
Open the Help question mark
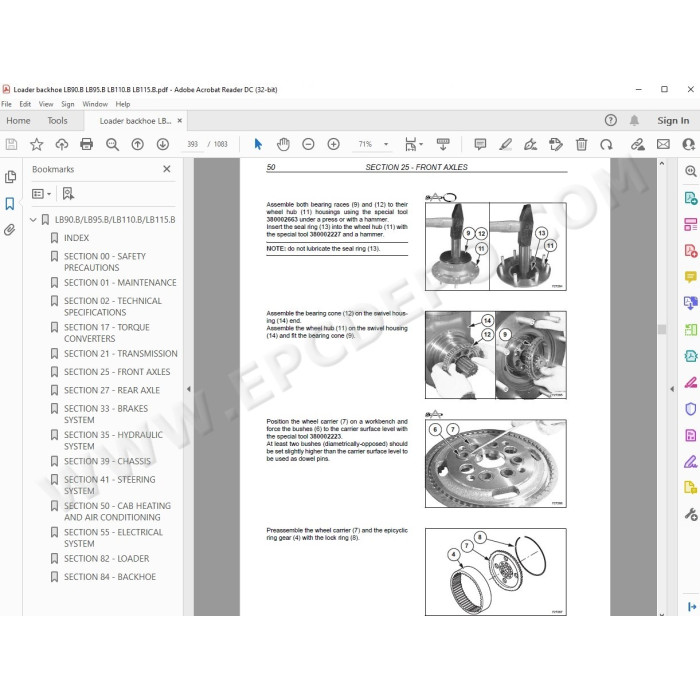tap(611, 120)
